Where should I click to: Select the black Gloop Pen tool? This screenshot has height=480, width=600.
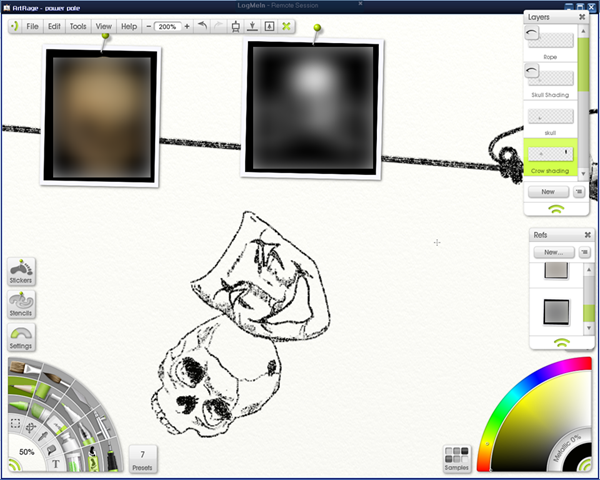112,457
